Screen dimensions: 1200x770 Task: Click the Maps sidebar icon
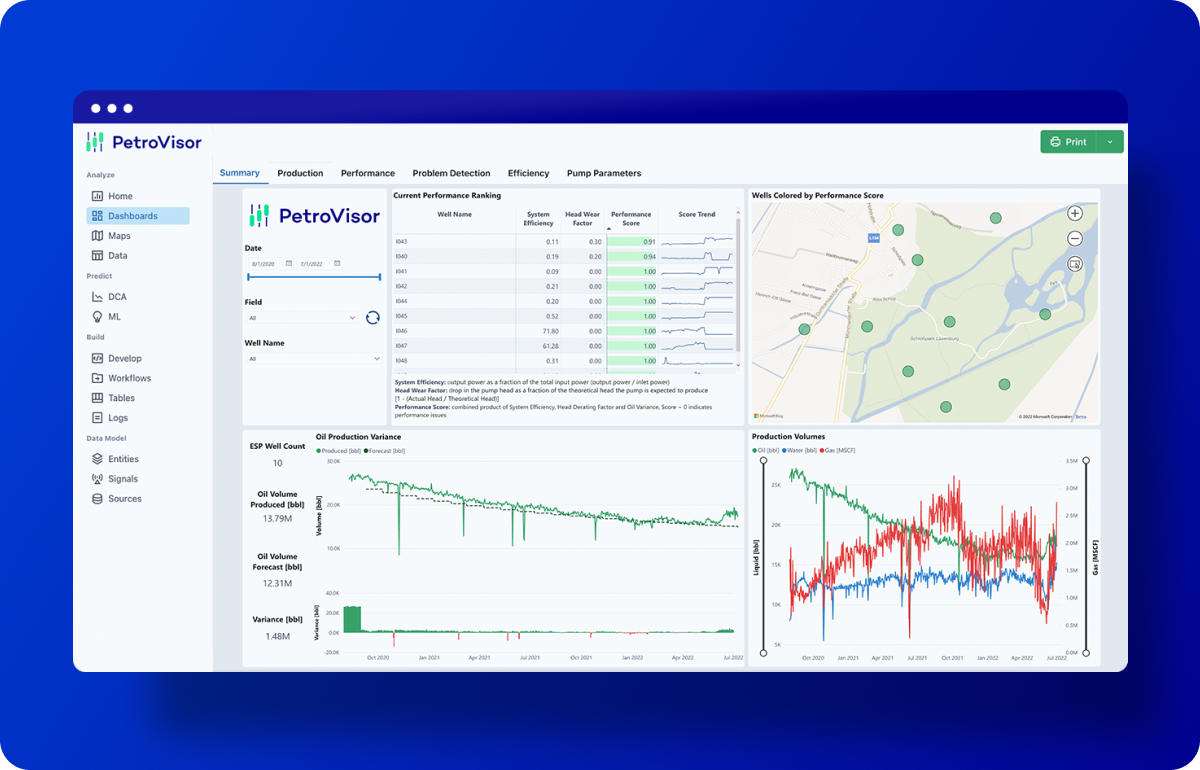(x=97, y=236)
